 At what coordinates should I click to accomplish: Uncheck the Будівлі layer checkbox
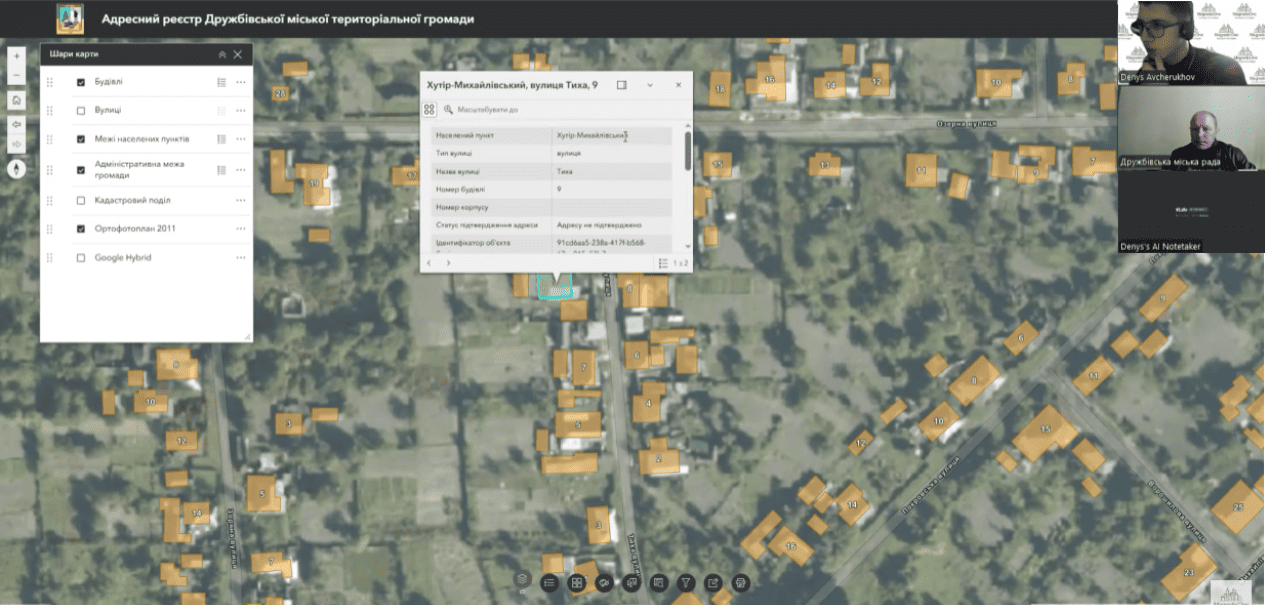(x=81, y=82)
